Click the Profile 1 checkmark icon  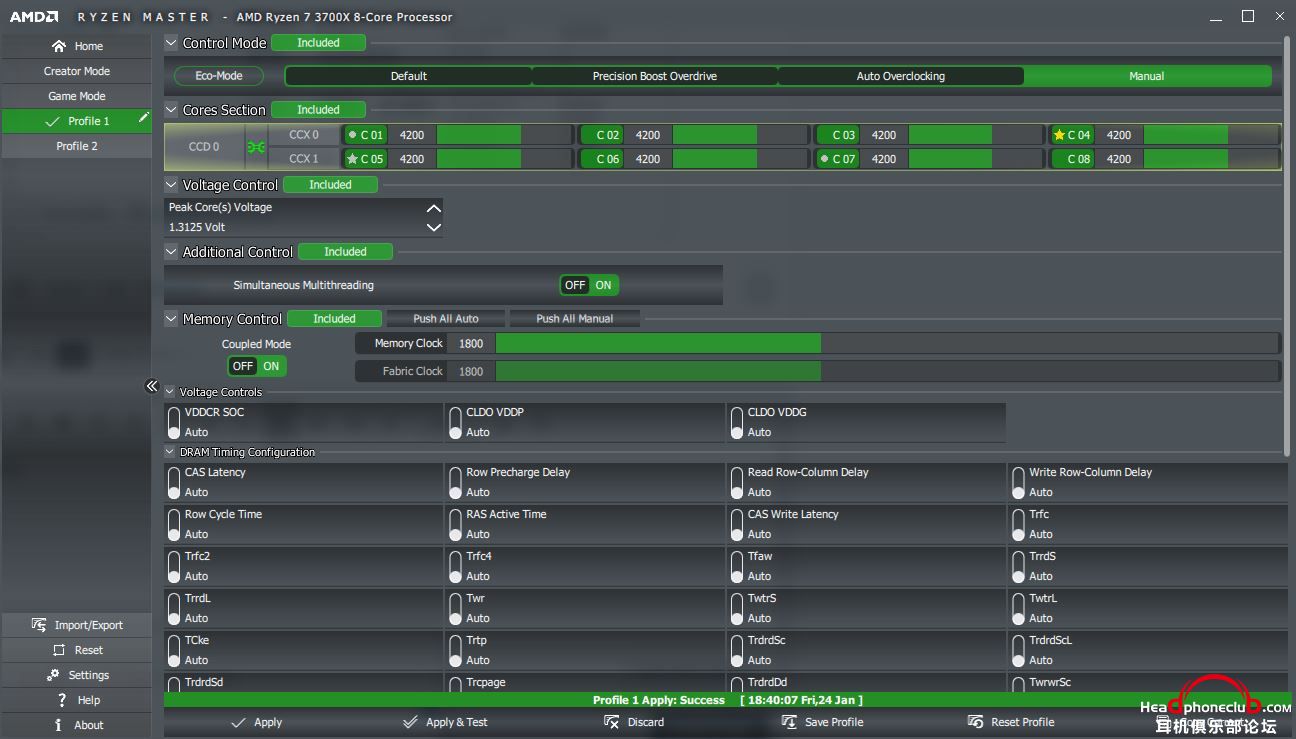click(x=53, y=121)
